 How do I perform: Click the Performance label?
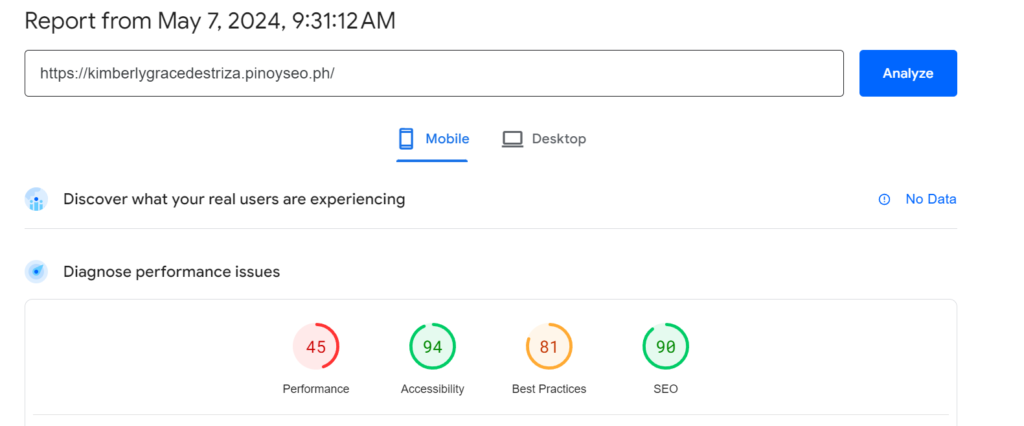point(316,389)
